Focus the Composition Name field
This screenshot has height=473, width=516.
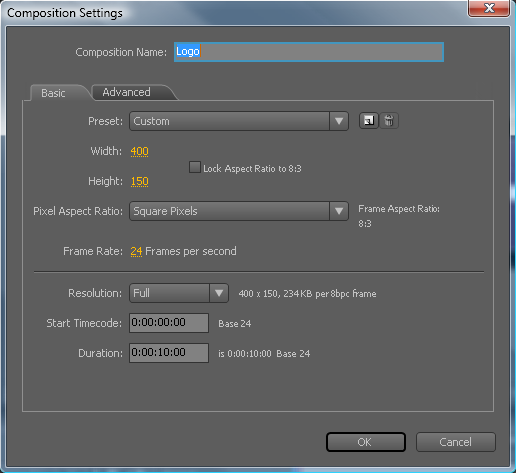309,52
